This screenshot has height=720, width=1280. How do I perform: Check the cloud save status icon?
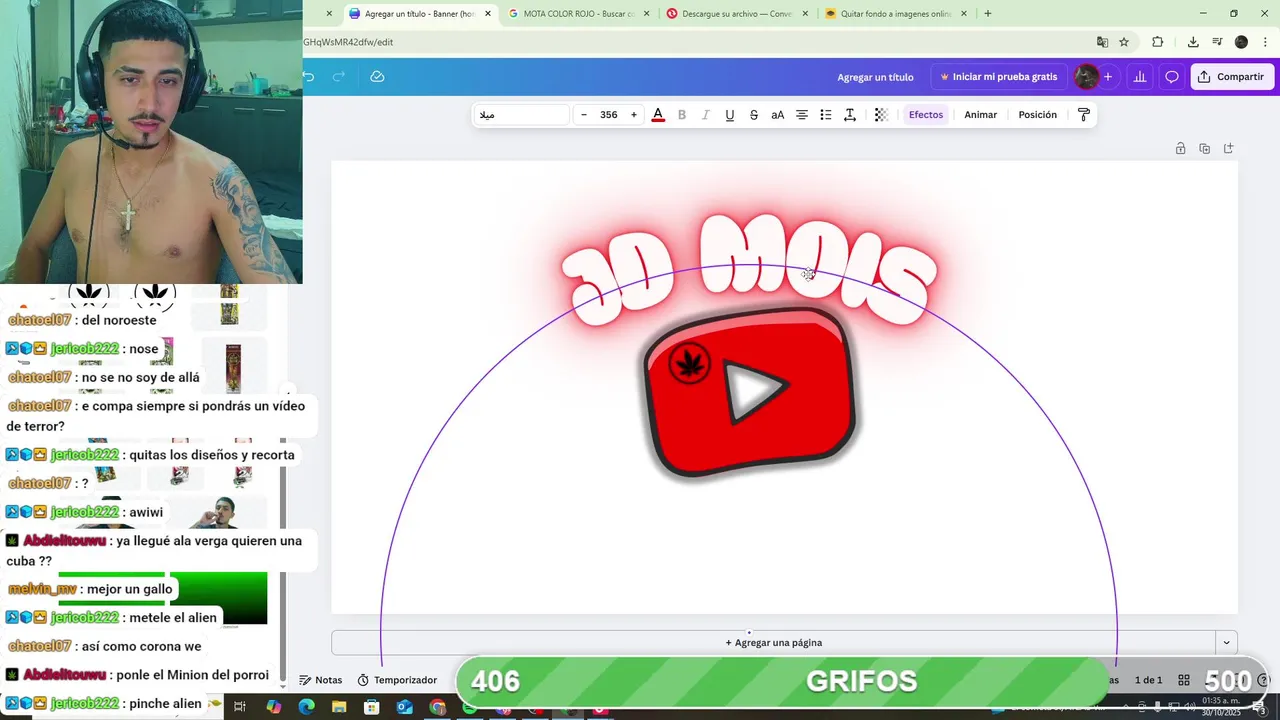(x=377, y=77)
